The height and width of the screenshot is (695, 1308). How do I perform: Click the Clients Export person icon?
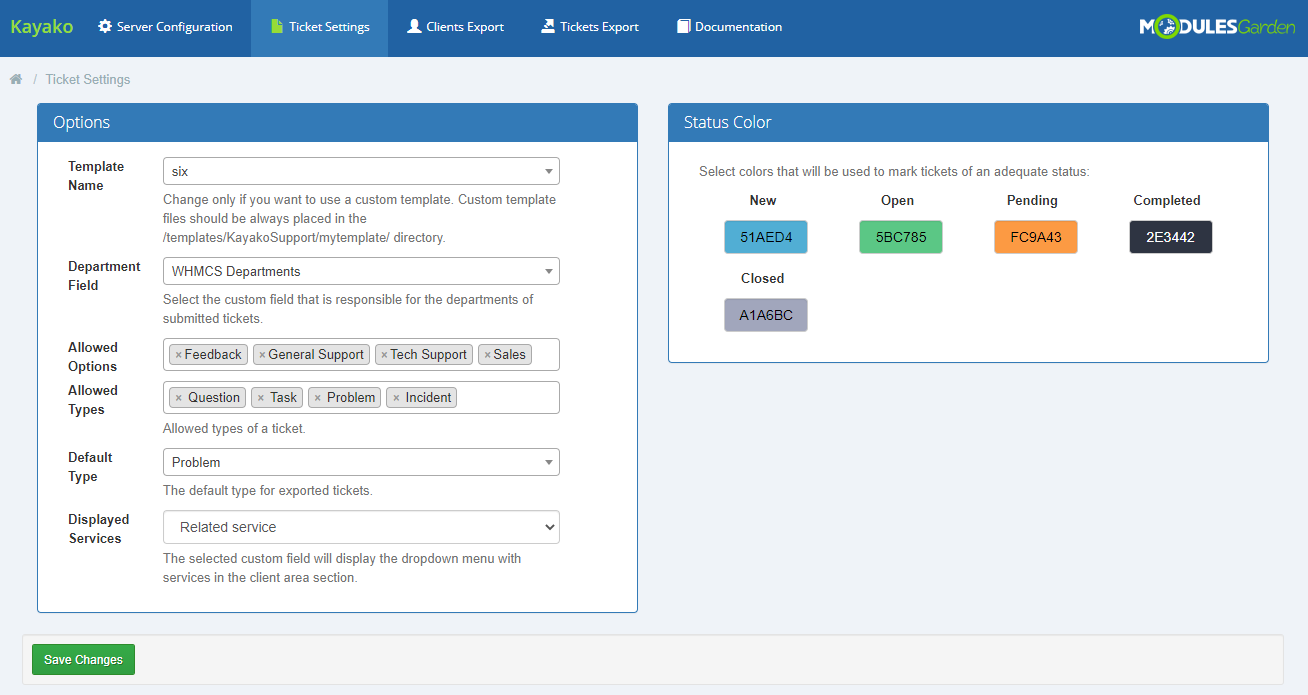click(414, 27)
